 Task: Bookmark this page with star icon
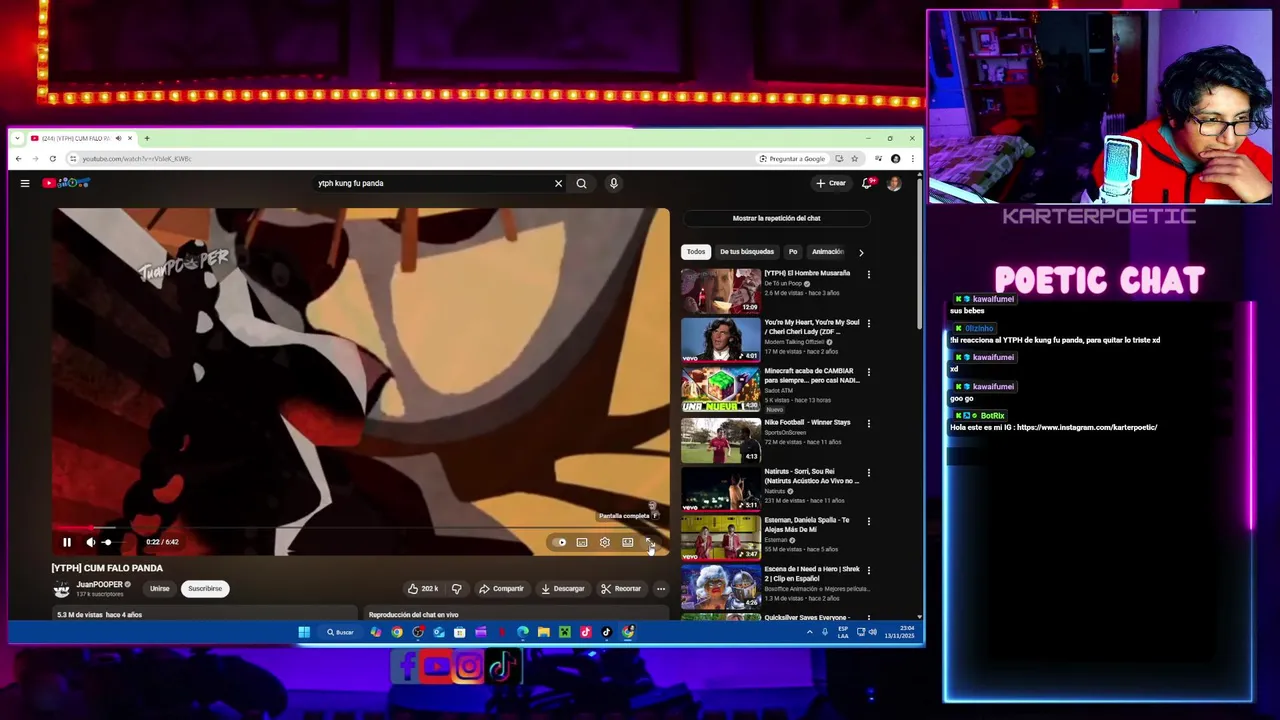click(854, 159)
